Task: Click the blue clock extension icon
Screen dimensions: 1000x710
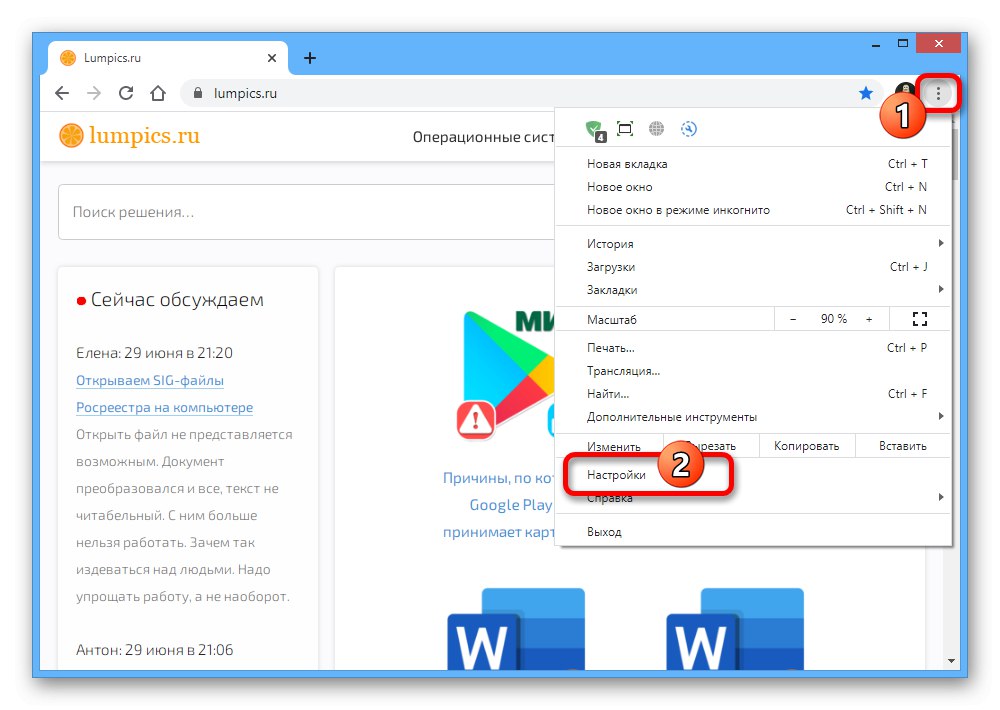Action: click(x=689, y=129)
